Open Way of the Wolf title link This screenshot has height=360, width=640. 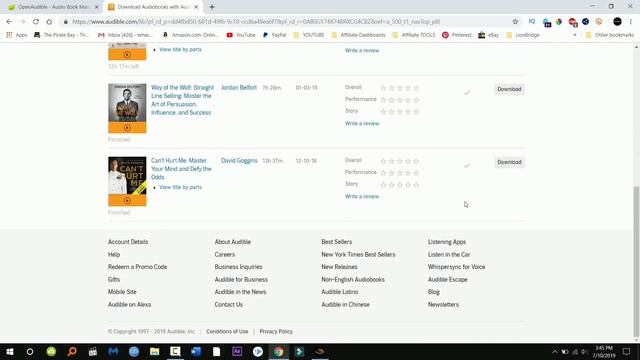click(182, 100)
